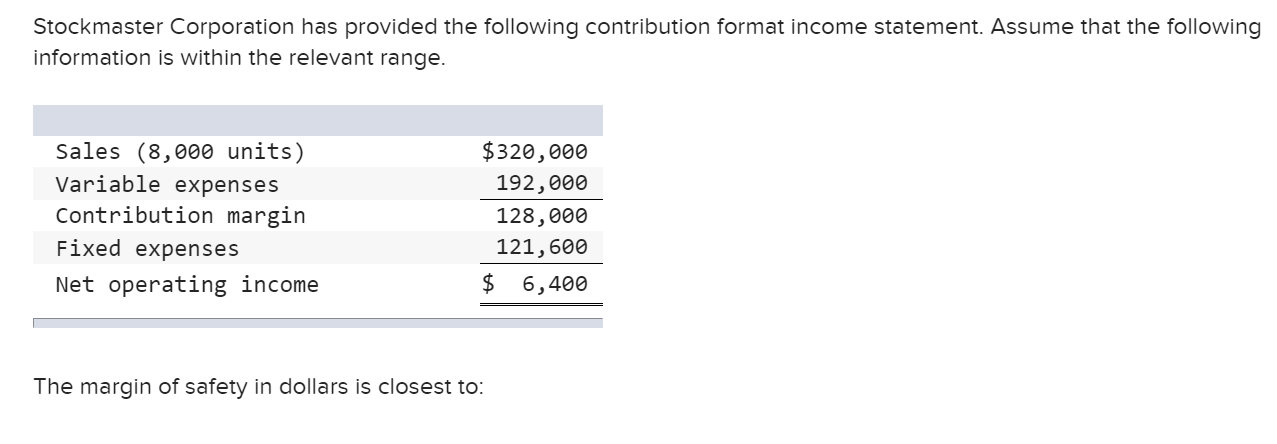1277x444 pixels.
Task: Select the 6,400 net operating income value
Action: click(x=555, y=284)
